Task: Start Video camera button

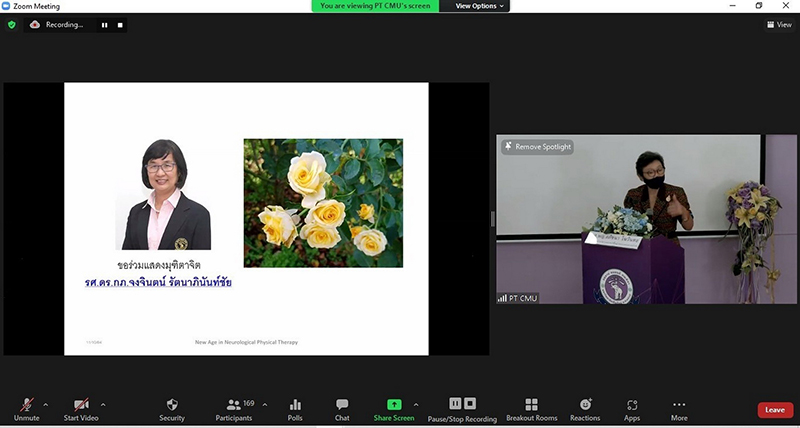Action: [x=81, y=410]
